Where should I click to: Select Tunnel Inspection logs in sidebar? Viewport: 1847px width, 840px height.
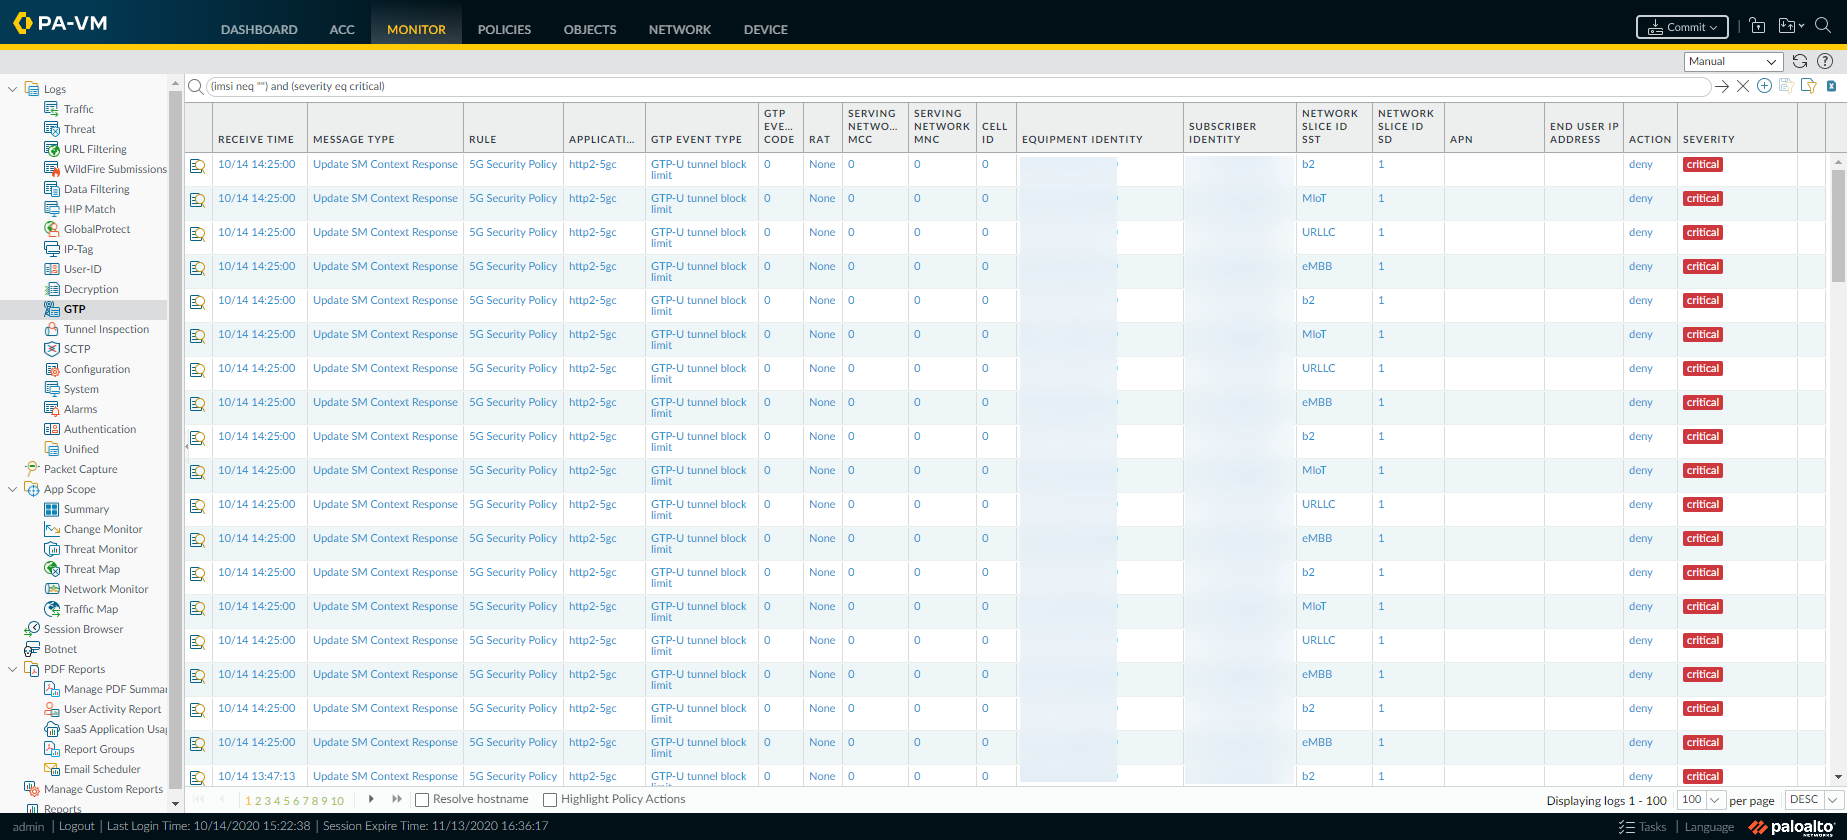106,329
